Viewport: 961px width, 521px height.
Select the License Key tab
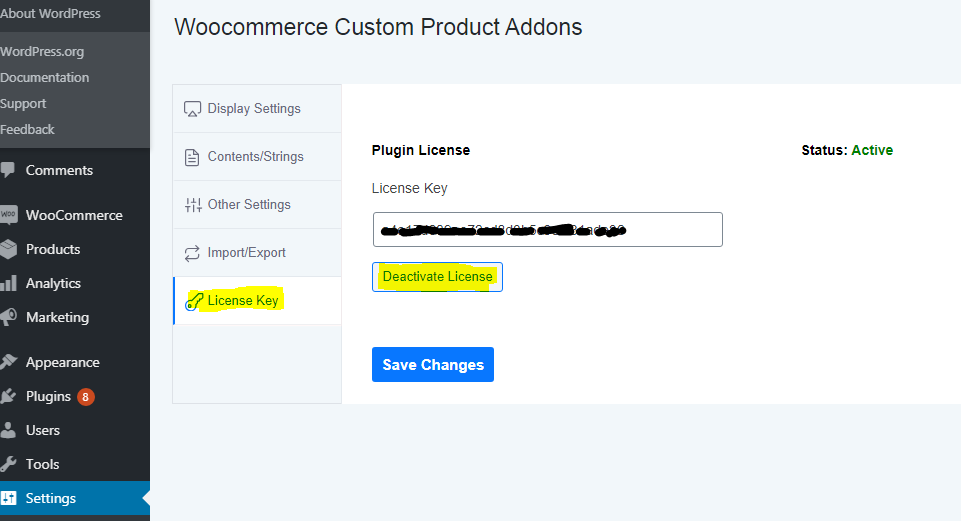(x=243, y=300)
